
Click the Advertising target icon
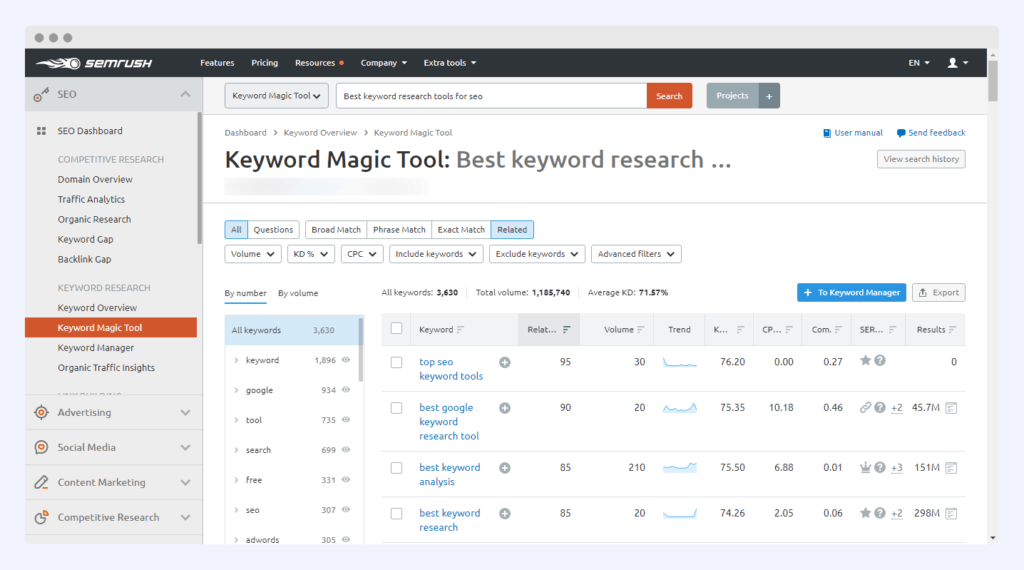point(41,412)
